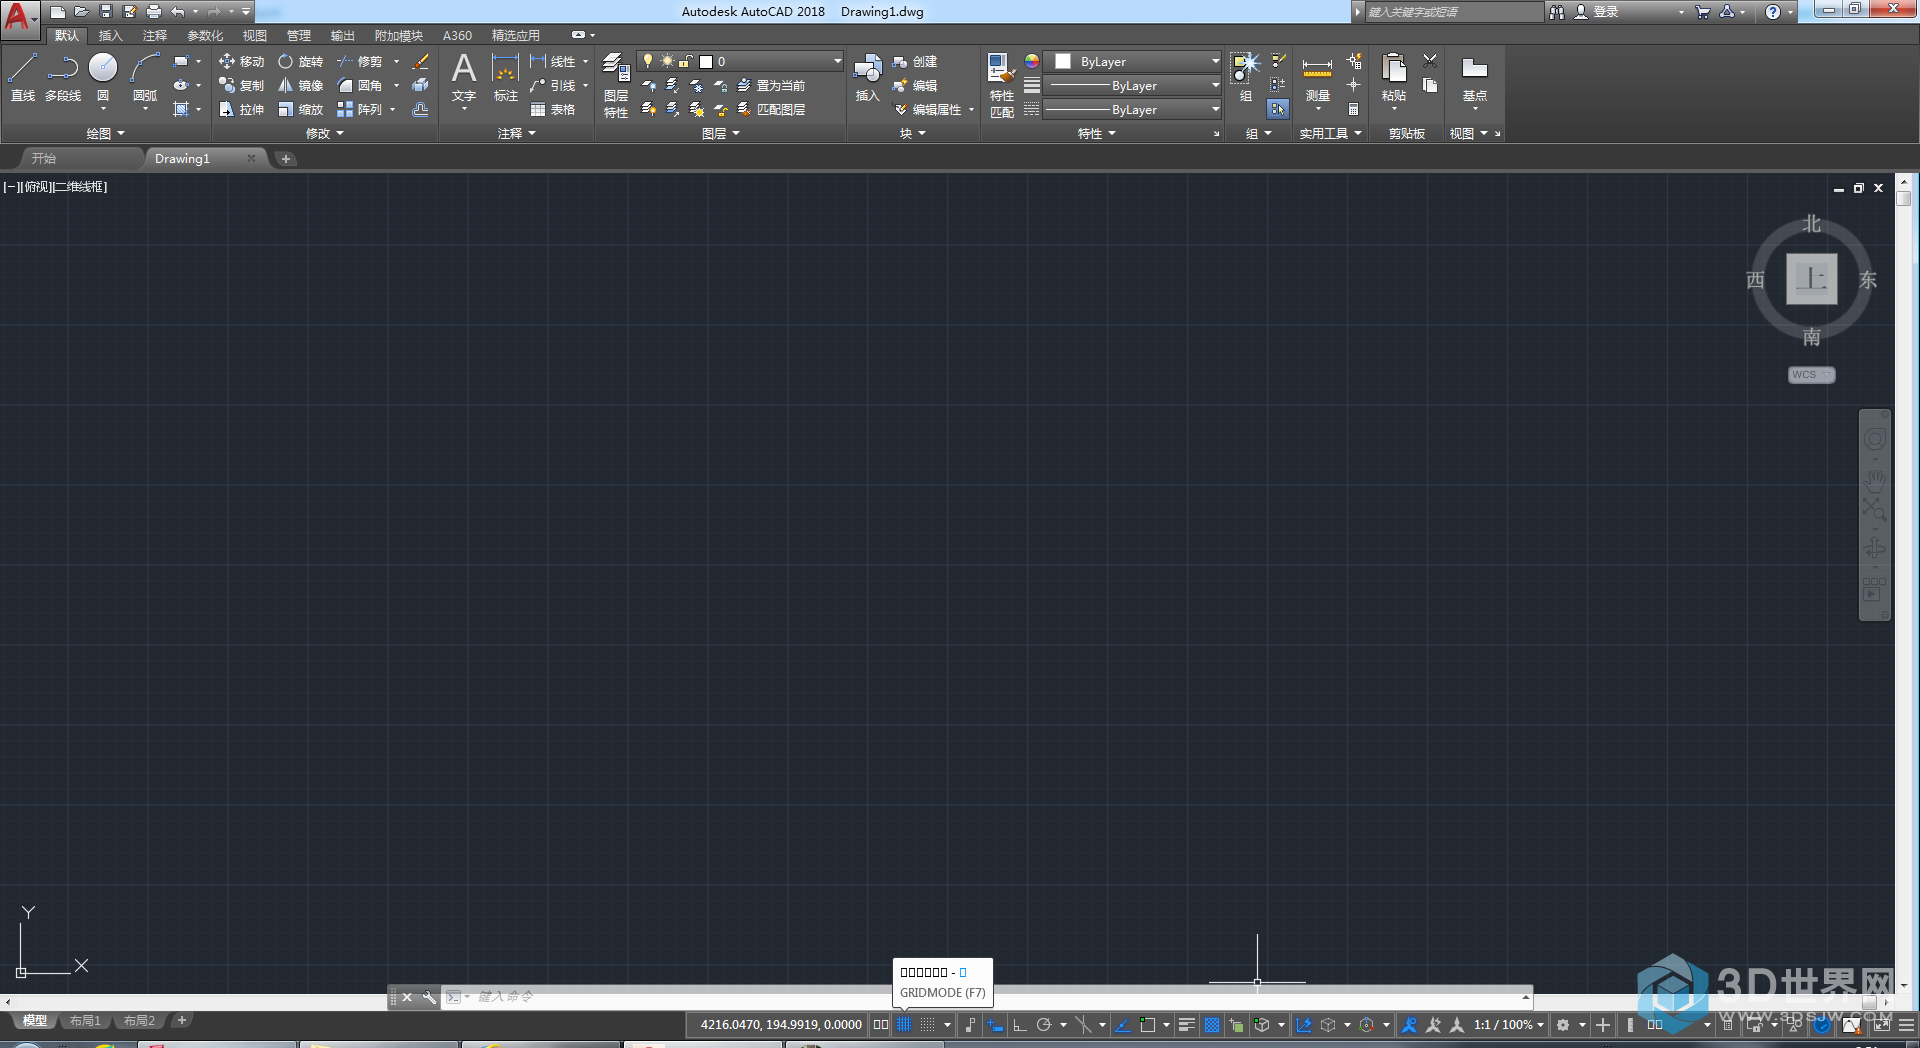Switch to Layout1 (布局1) tab

coord(86,1021)
